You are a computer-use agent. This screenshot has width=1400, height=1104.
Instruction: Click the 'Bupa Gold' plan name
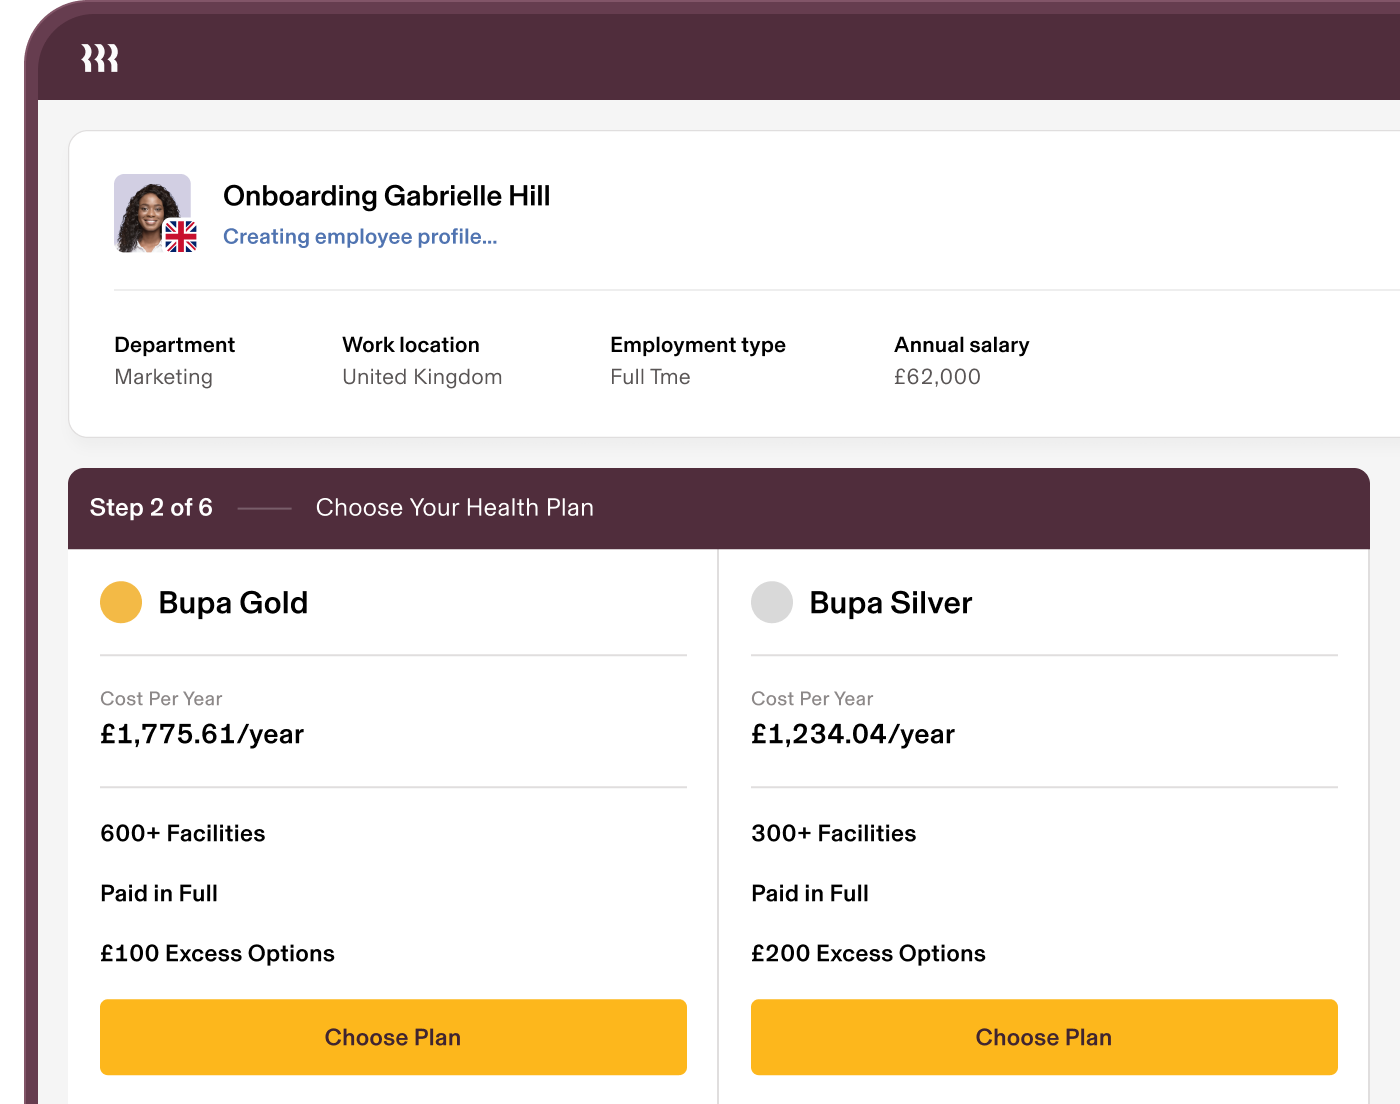pyautogui.click(x=233, y=603)
